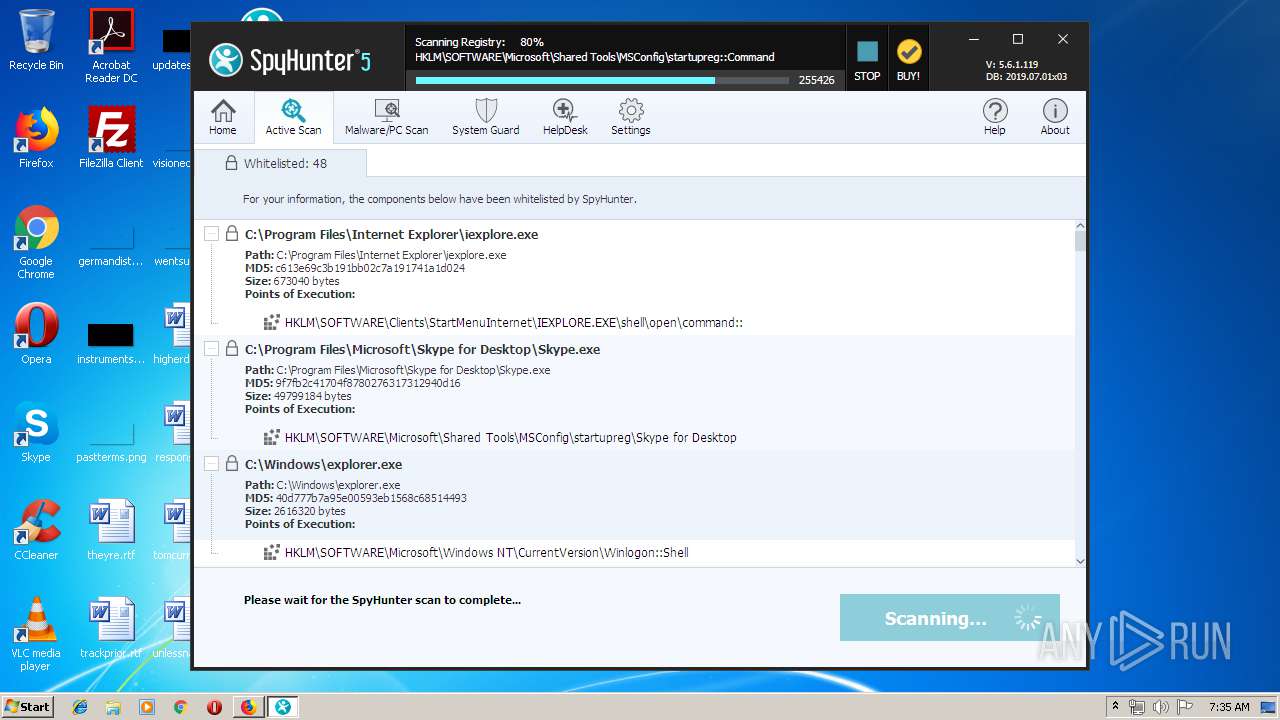Click the registry icon for Skype for Desktop startupreg
The width and height of the screenshot is (1280, 720).
(x=271, y=437)
